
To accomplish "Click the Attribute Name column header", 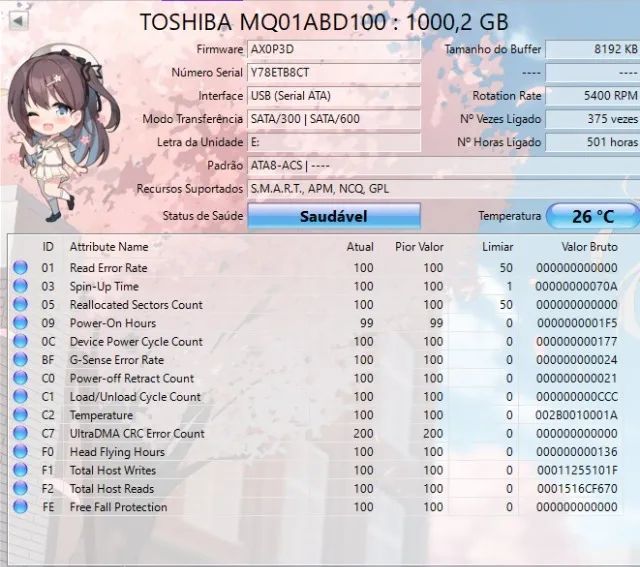I will tap(109, 247).
